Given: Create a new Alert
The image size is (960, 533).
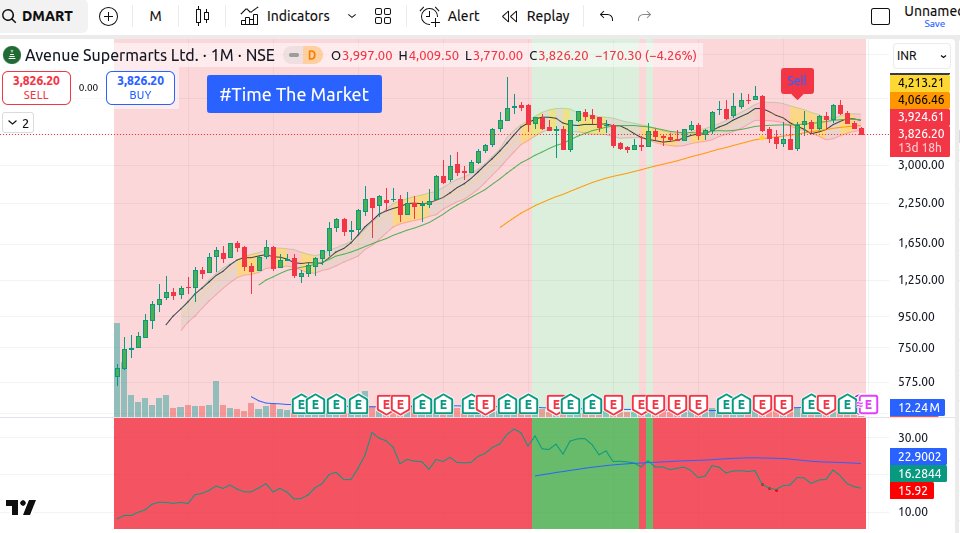Looking at the screenshot, I should [x=449, y=17].
